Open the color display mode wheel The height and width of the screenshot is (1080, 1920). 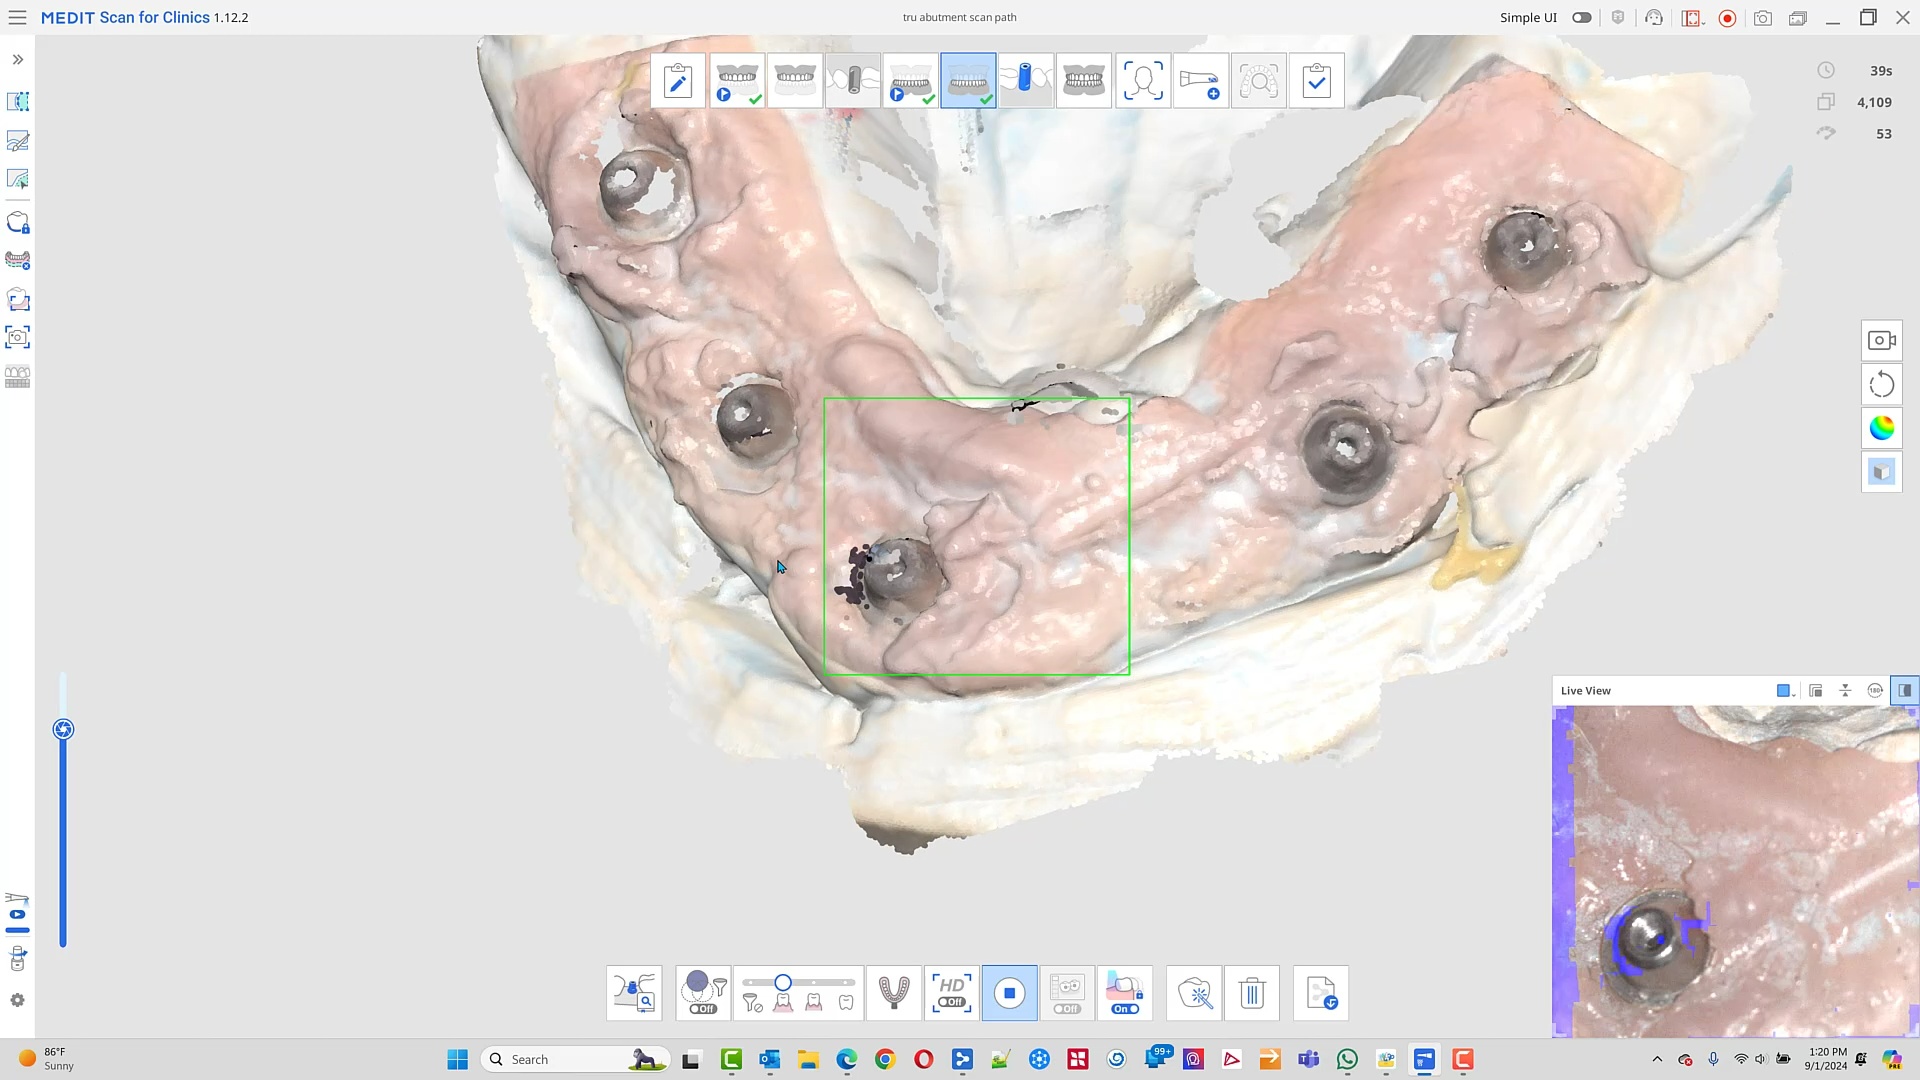tap(1881, 428)
